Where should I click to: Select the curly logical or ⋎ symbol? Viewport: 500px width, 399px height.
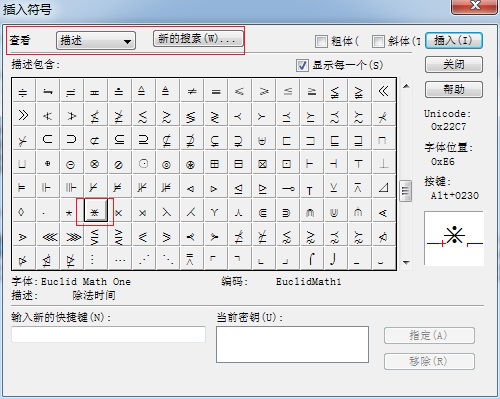pyautogui.click(x=215, y=212)
